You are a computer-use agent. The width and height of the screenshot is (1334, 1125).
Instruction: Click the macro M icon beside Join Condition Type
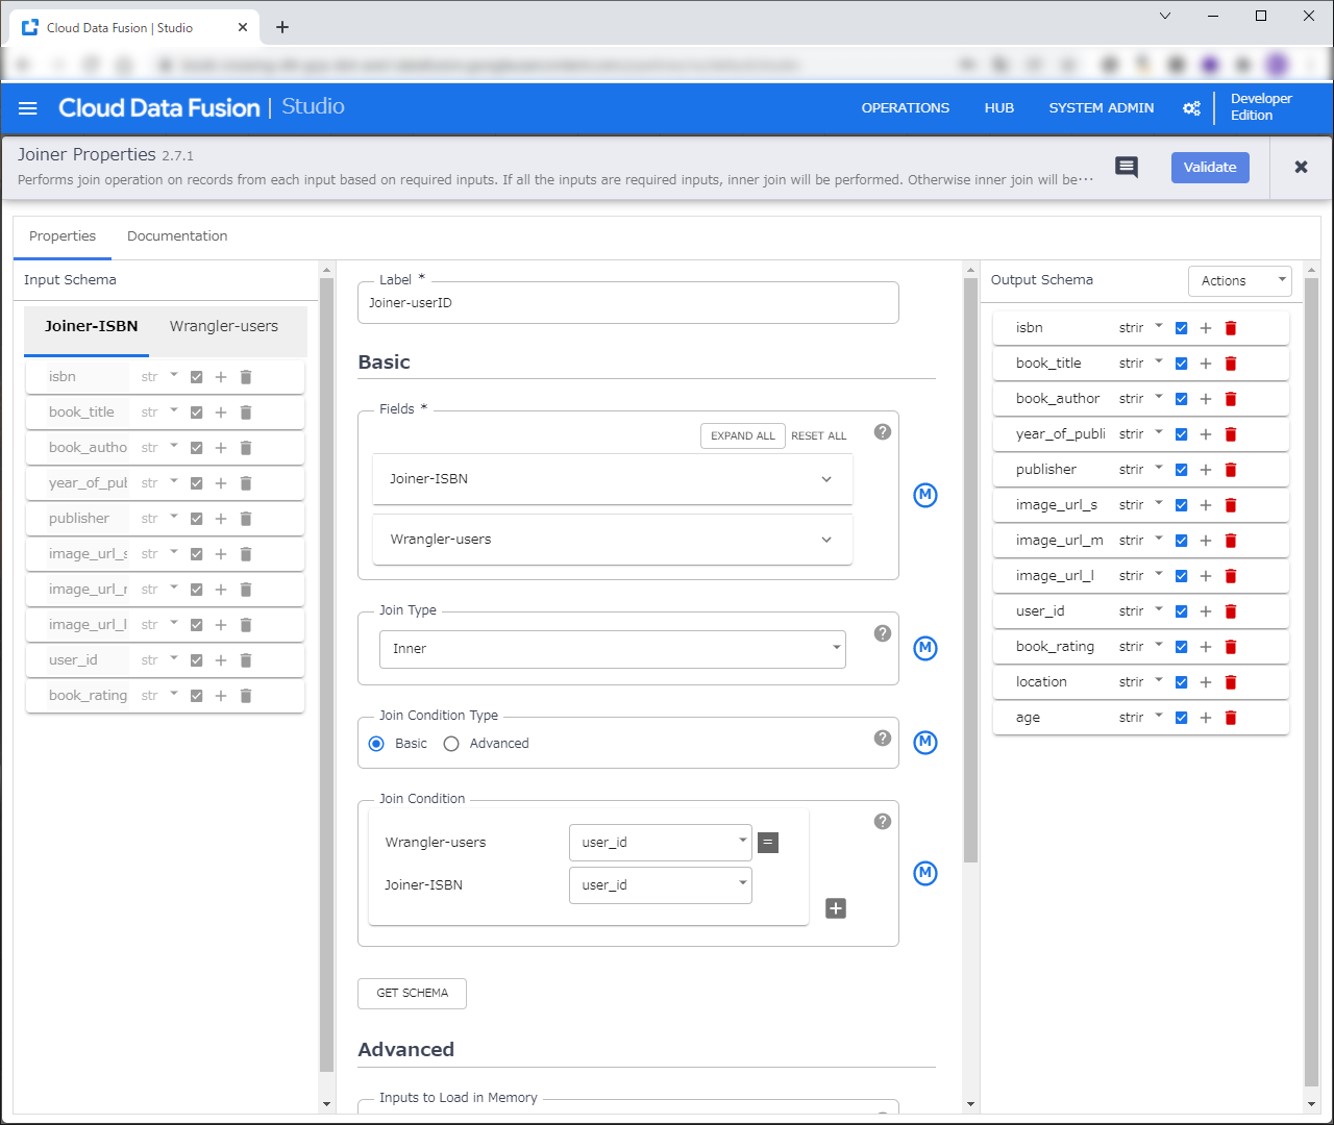coord(926,742)
